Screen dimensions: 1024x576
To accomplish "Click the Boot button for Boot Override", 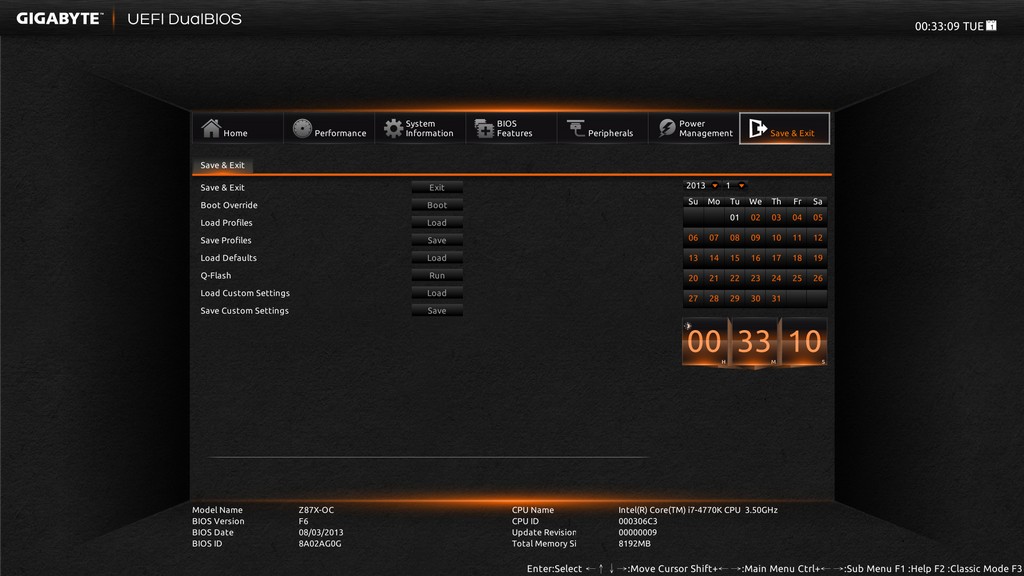I will 437,205.
